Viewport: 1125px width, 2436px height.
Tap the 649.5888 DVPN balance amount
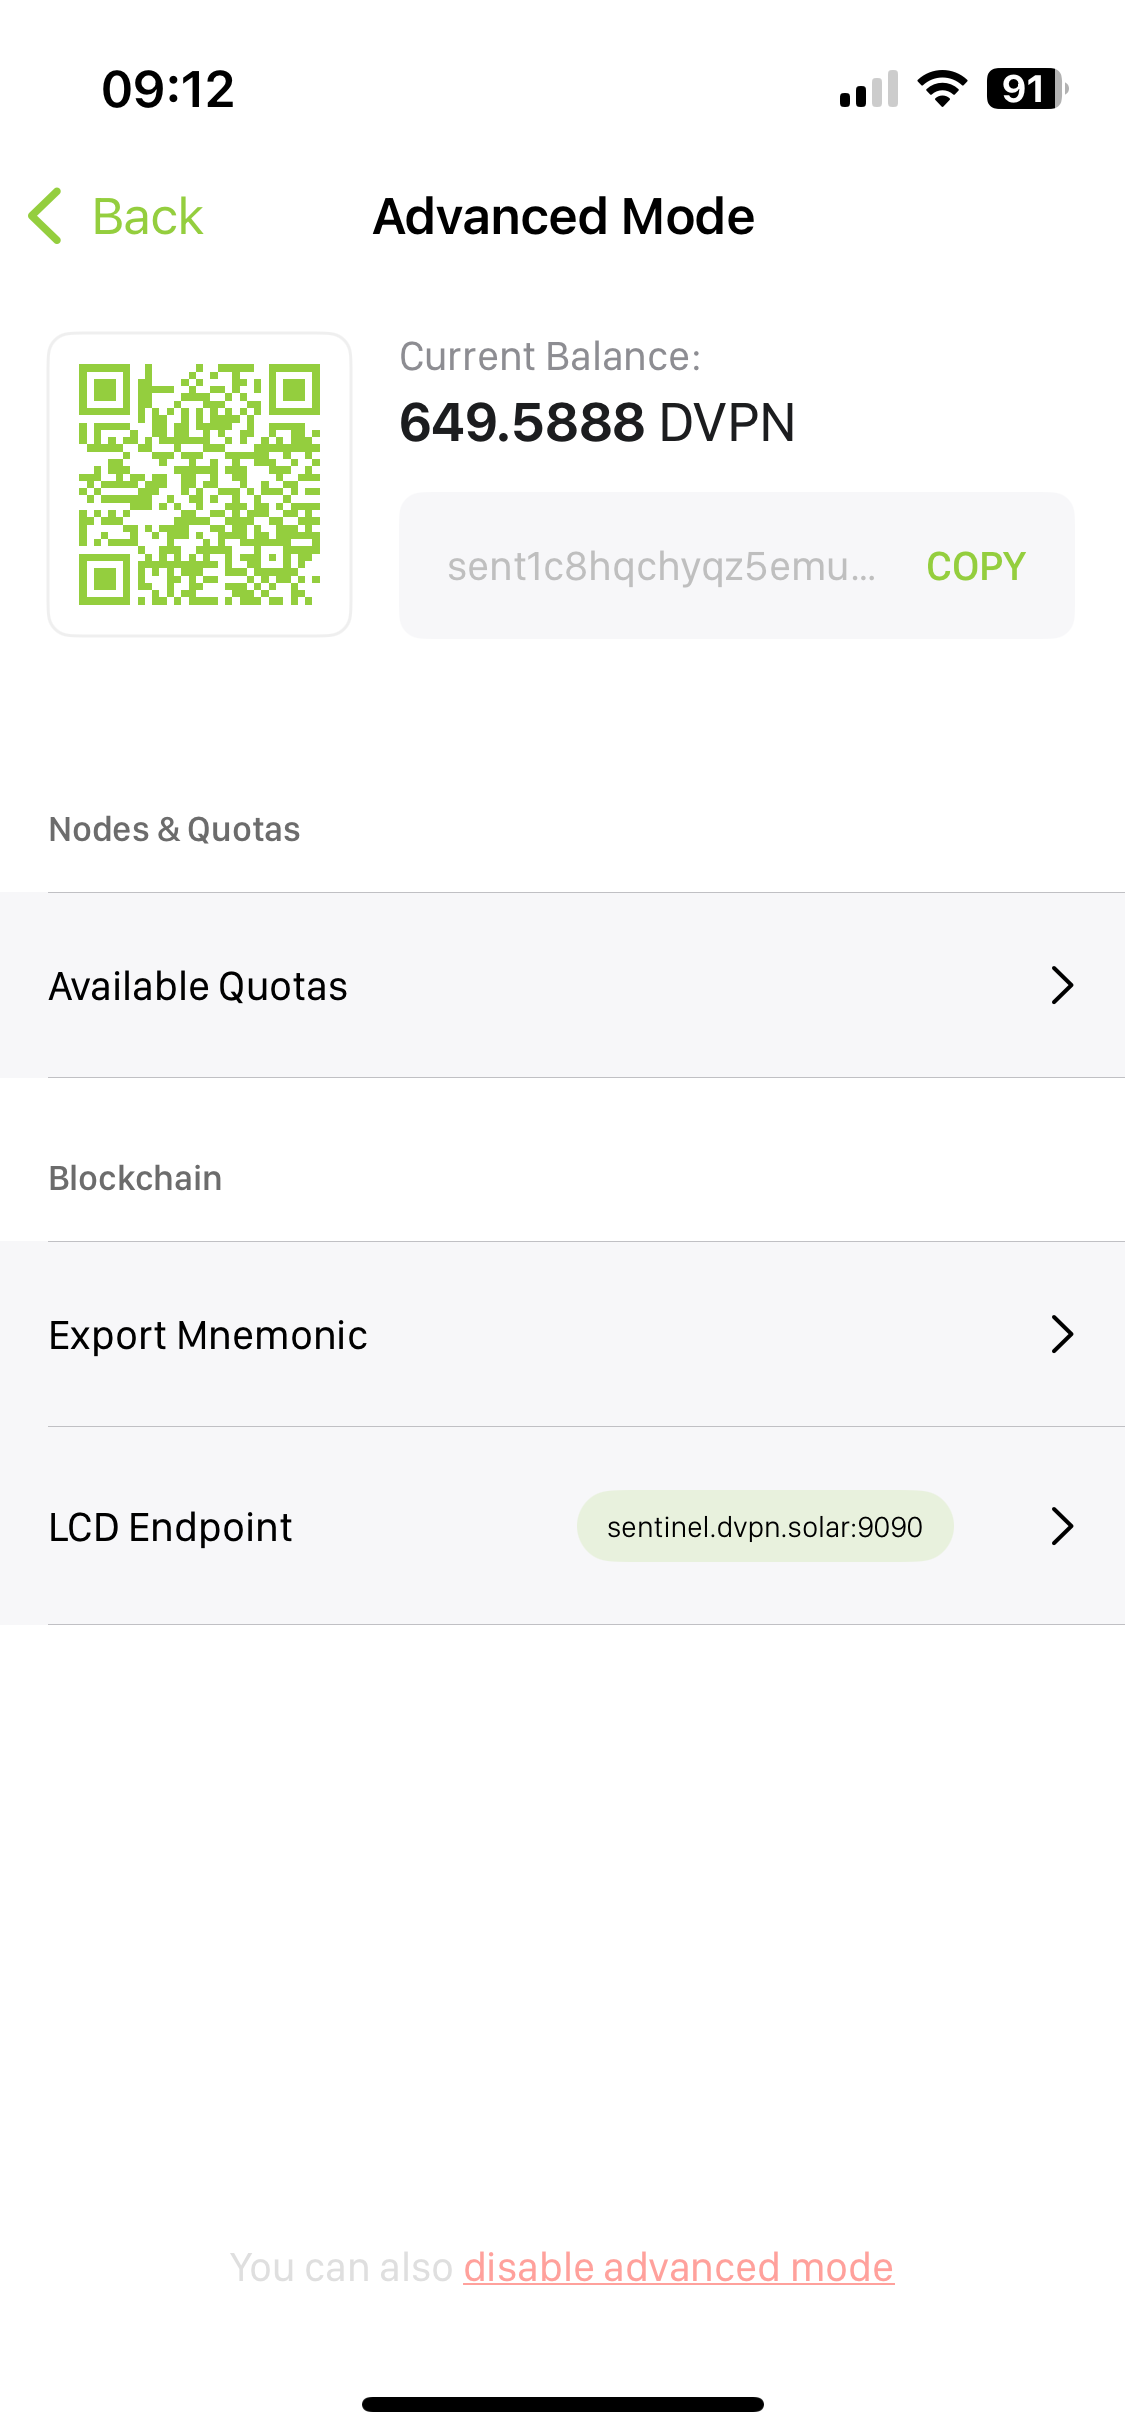597,423
